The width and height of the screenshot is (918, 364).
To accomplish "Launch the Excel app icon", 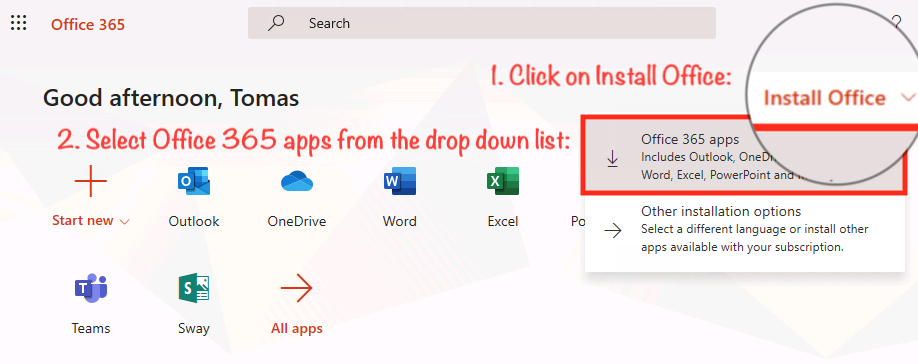I will coord(503,181).
